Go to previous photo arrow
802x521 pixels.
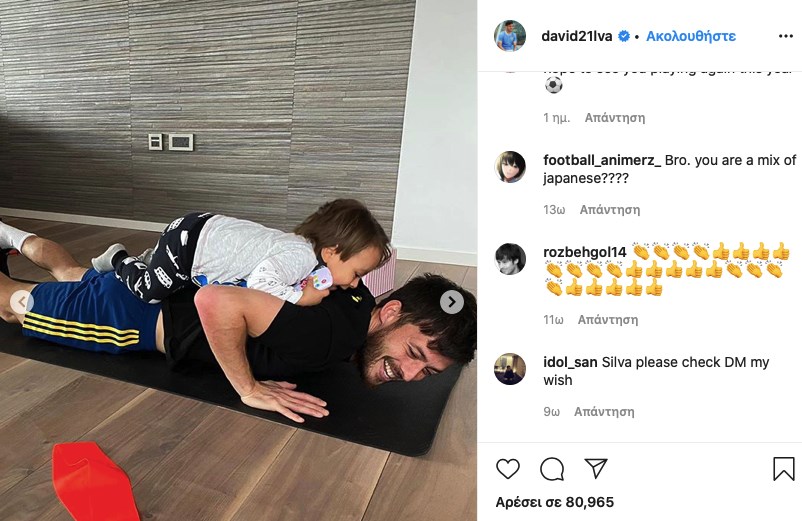point(21,302)
